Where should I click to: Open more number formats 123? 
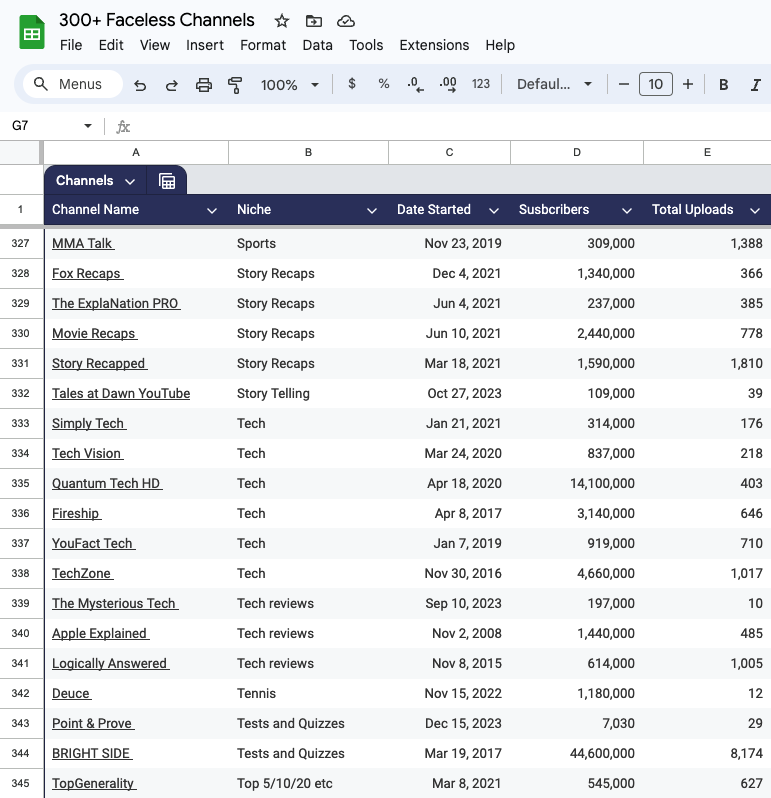tap(480, 84)
